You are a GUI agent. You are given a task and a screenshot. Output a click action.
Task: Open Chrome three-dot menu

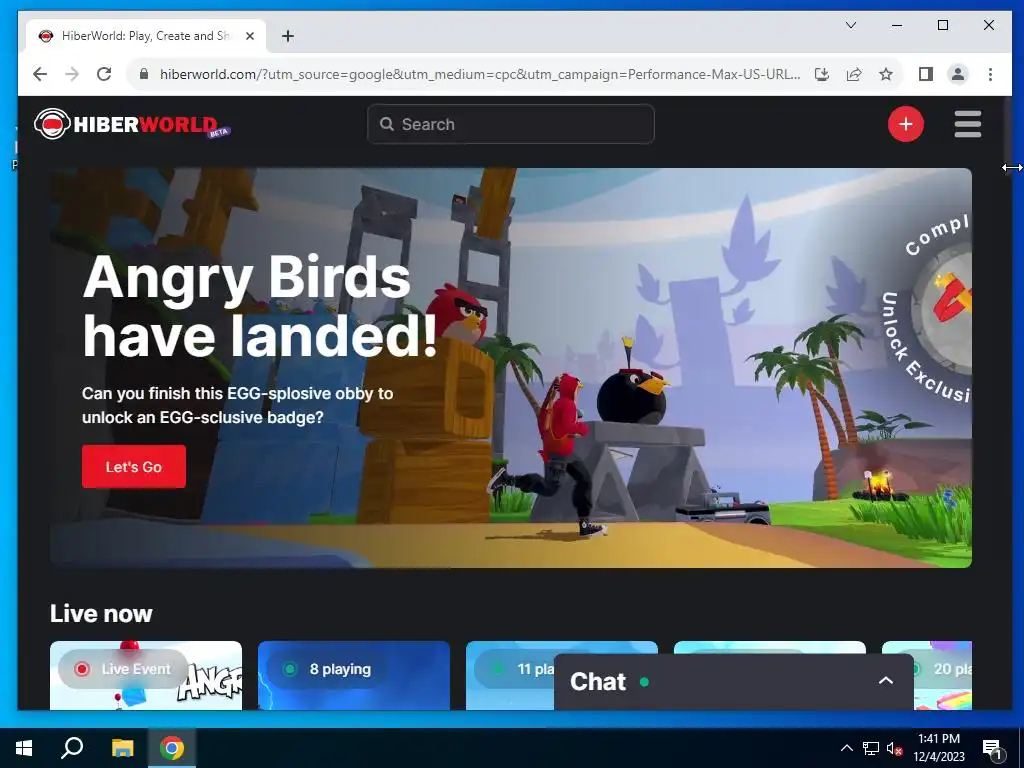point(990,74)
